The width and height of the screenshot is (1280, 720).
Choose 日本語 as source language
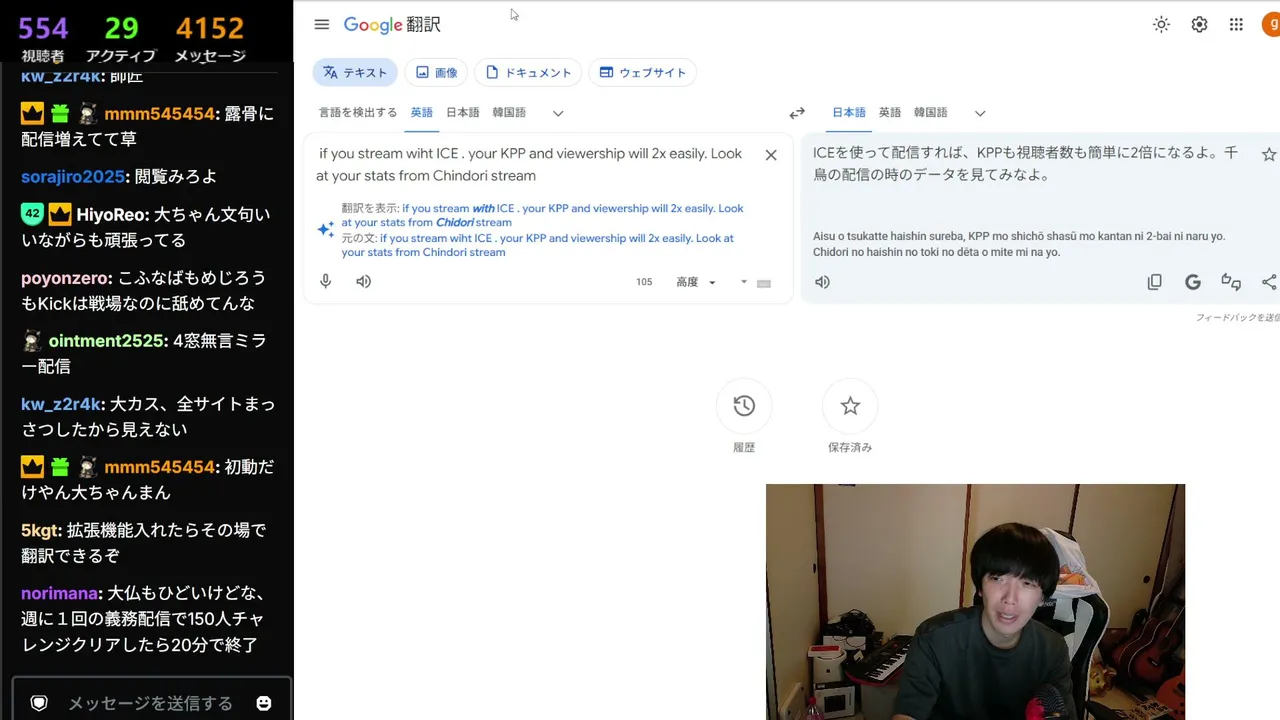[463, 113]
